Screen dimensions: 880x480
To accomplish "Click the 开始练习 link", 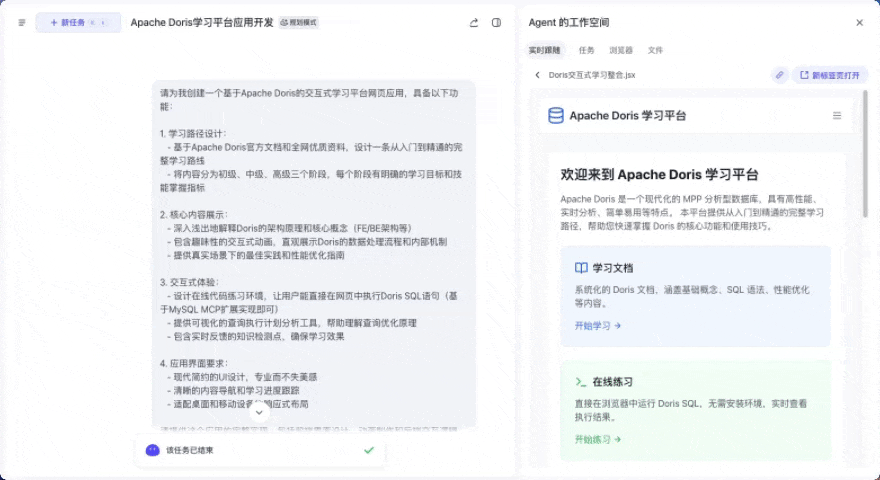I will 598,440.
